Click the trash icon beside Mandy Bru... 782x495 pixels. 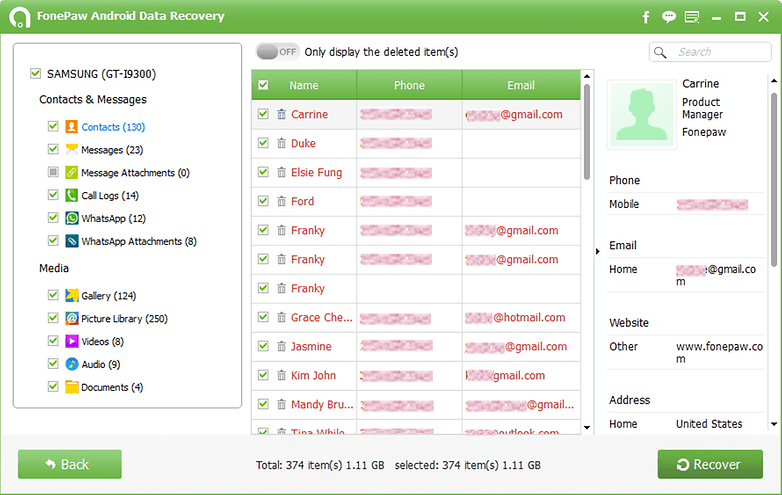282,404
